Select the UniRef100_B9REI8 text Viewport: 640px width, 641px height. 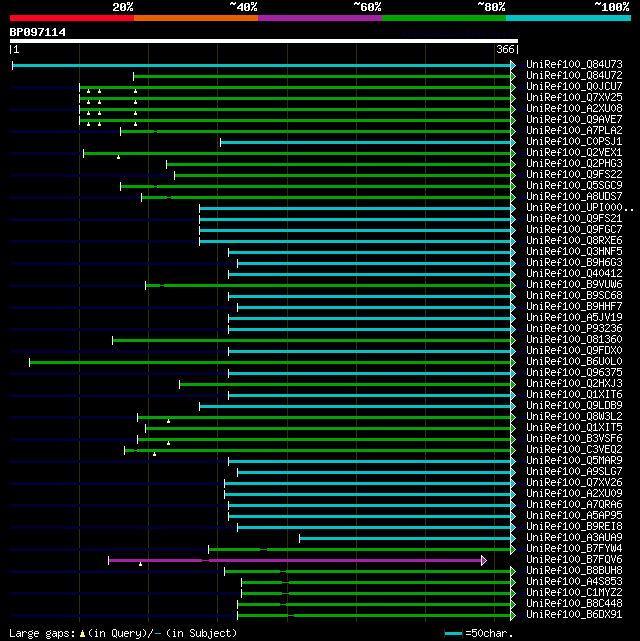(574, 527)
